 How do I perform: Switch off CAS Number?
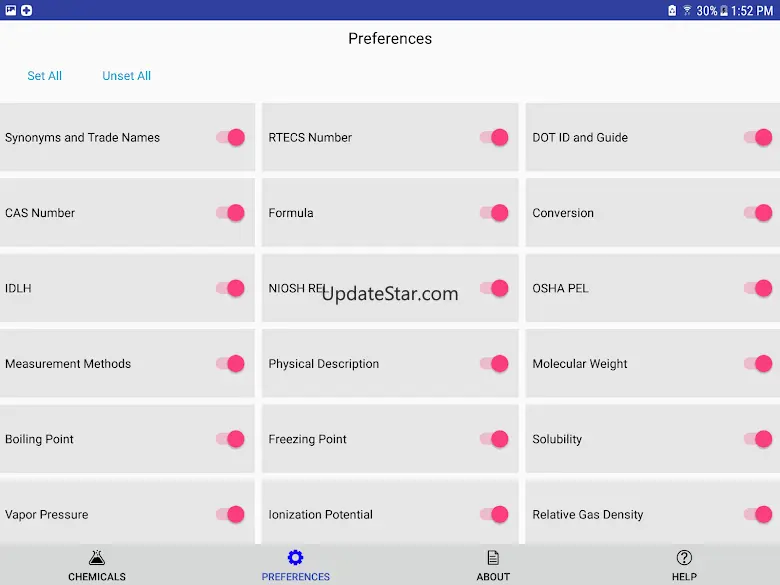[230, 213]
